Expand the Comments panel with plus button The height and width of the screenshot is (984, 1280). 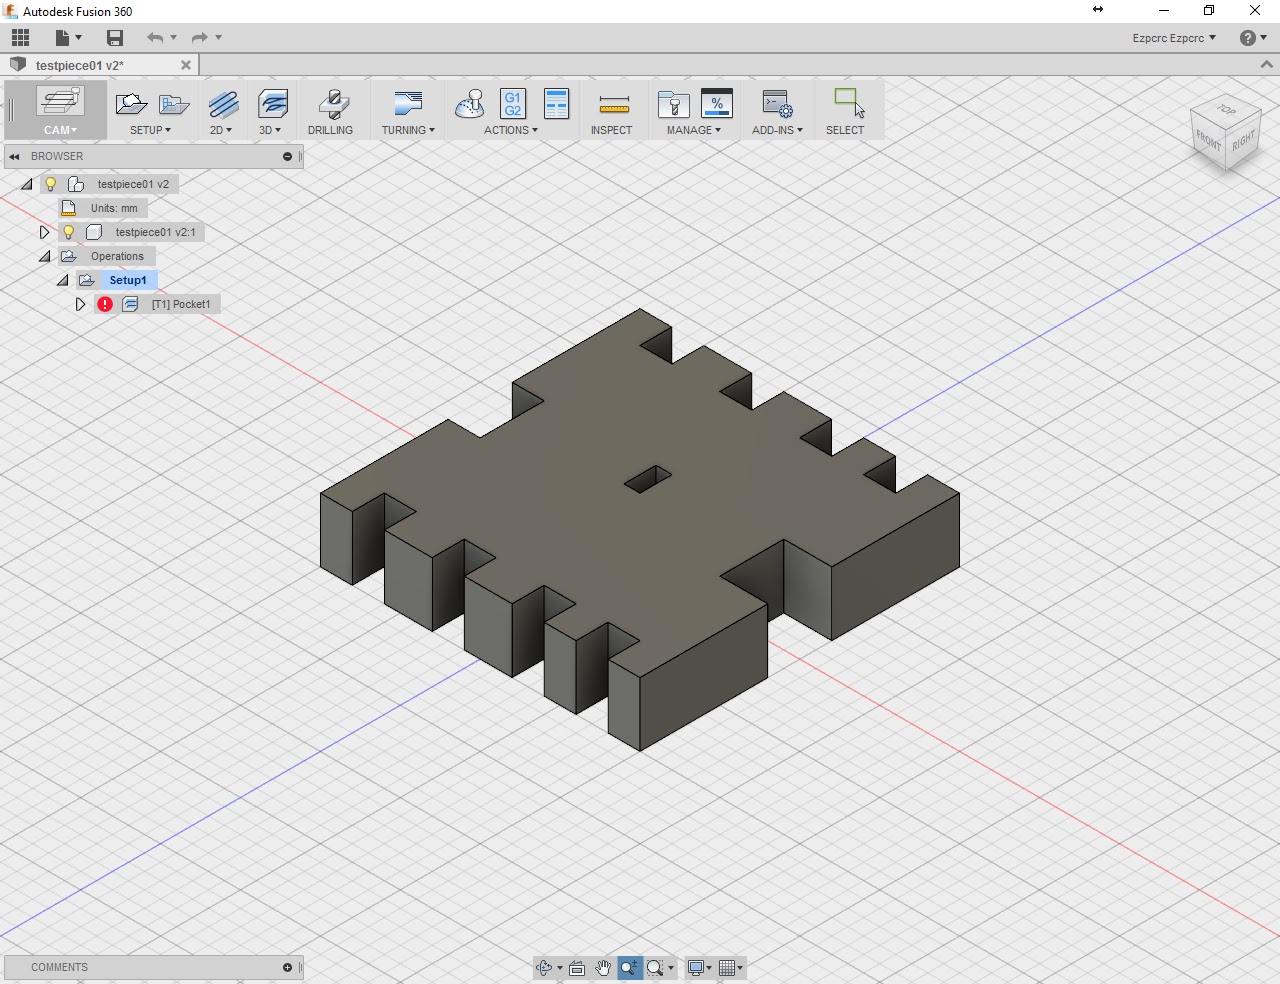coord(287,968)
